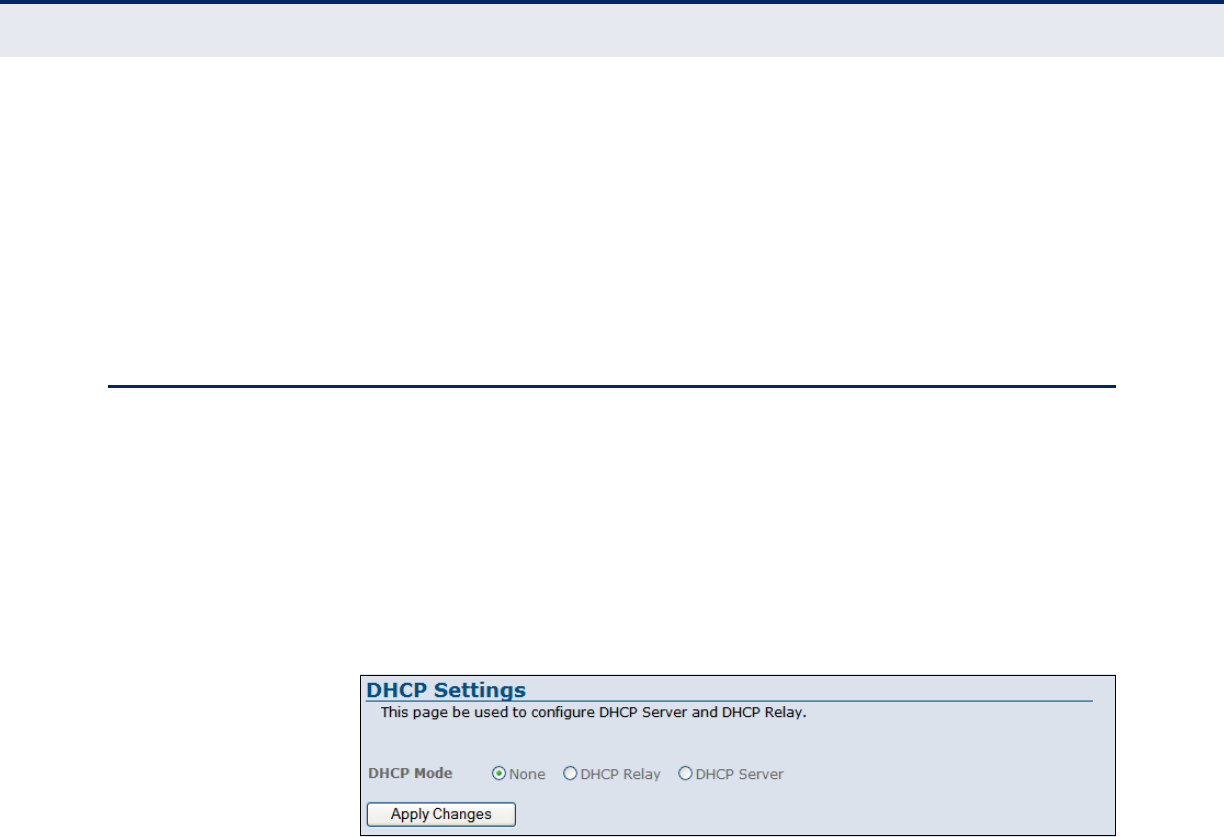Click the page description about DHCP Server and Relay
This screenshot has width=1224, height=837.
coord(593,714)
